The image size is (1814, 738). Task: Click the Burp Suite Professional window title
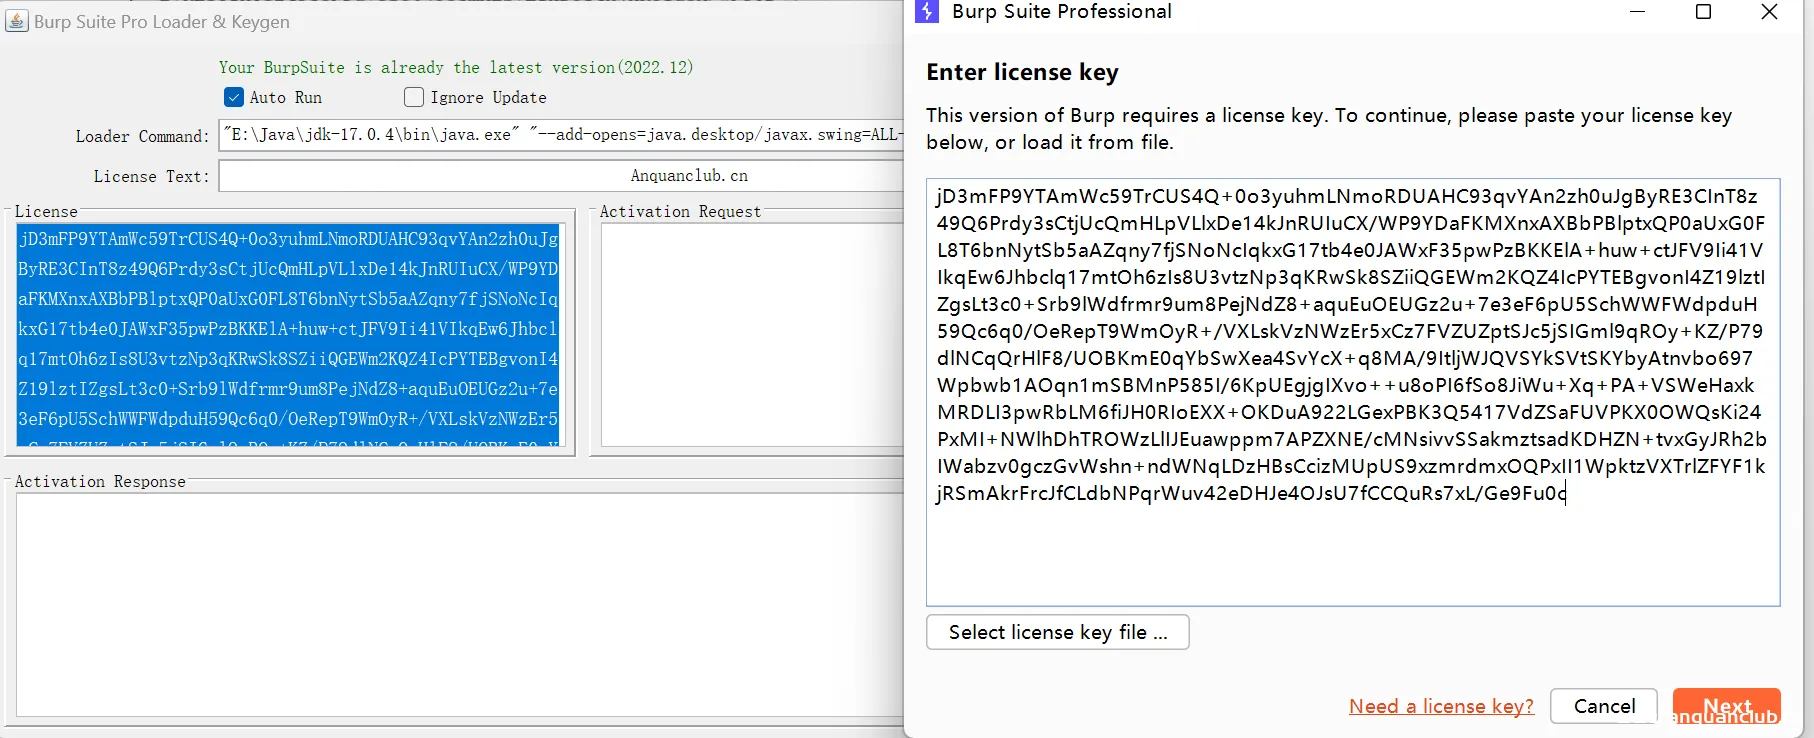pyautogui.click(x=1061, y=12)
